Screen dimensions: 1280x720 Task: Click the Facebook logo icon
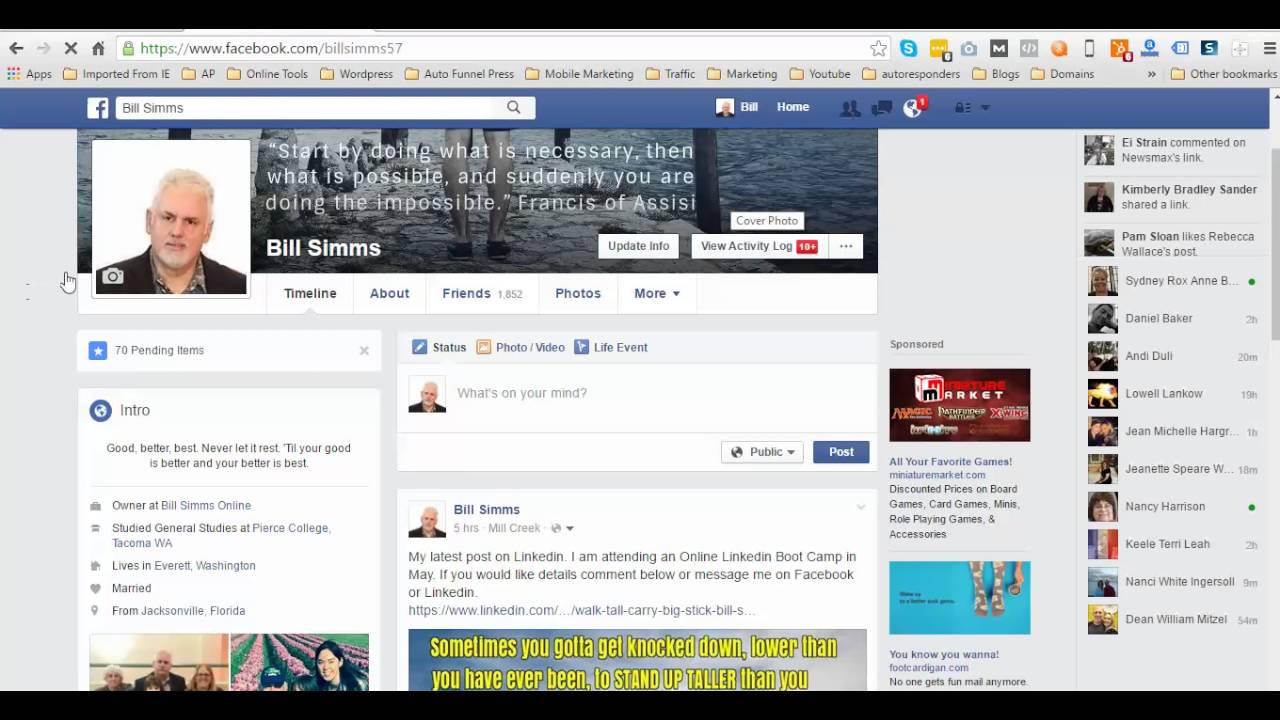tap(97, 108)
